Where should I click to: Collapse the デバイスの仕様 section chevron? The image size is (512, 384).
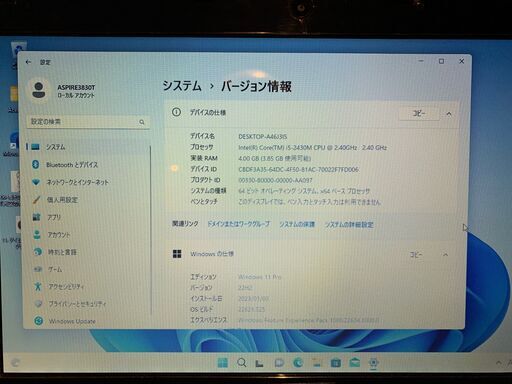pos(449,114)
